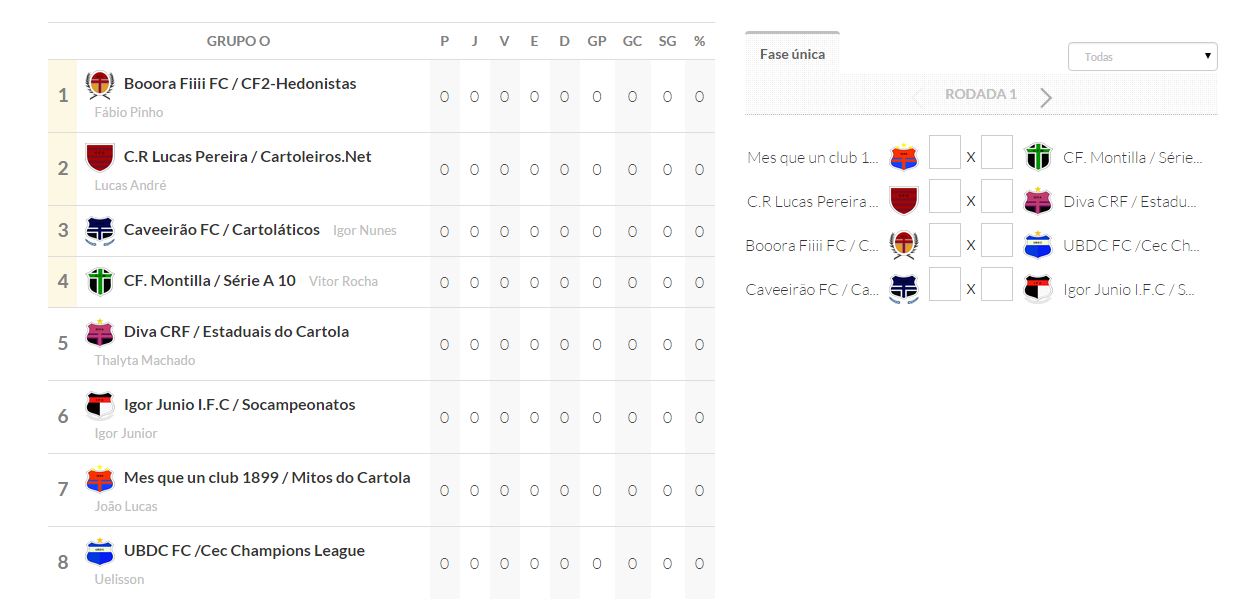The width and height of the screenshot is (1239, 605).
Task: Go to previous rodada with left chevron
Action: click(917, 97)
